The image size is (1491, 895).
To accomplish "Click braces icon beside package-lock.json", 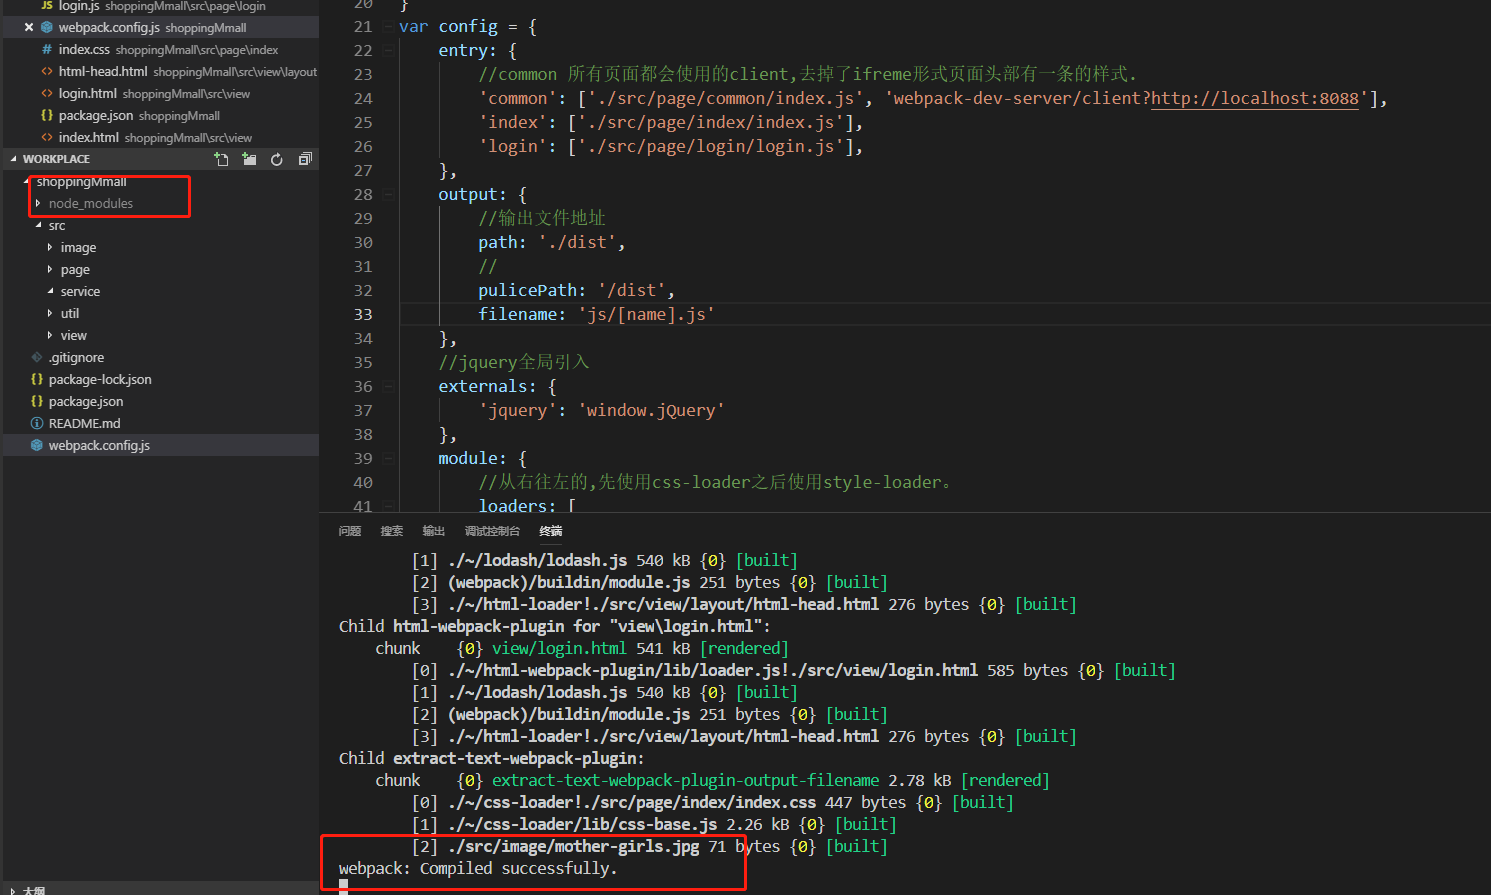I will pyautogui.click(x=37, y=379).
